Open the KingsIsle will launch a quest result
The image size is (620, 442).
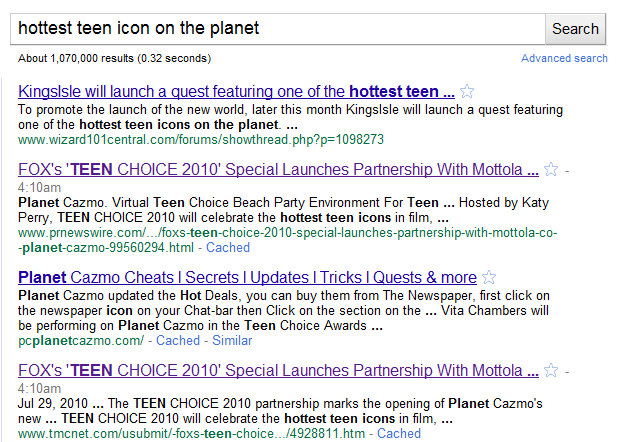click(x=236, y=91)
